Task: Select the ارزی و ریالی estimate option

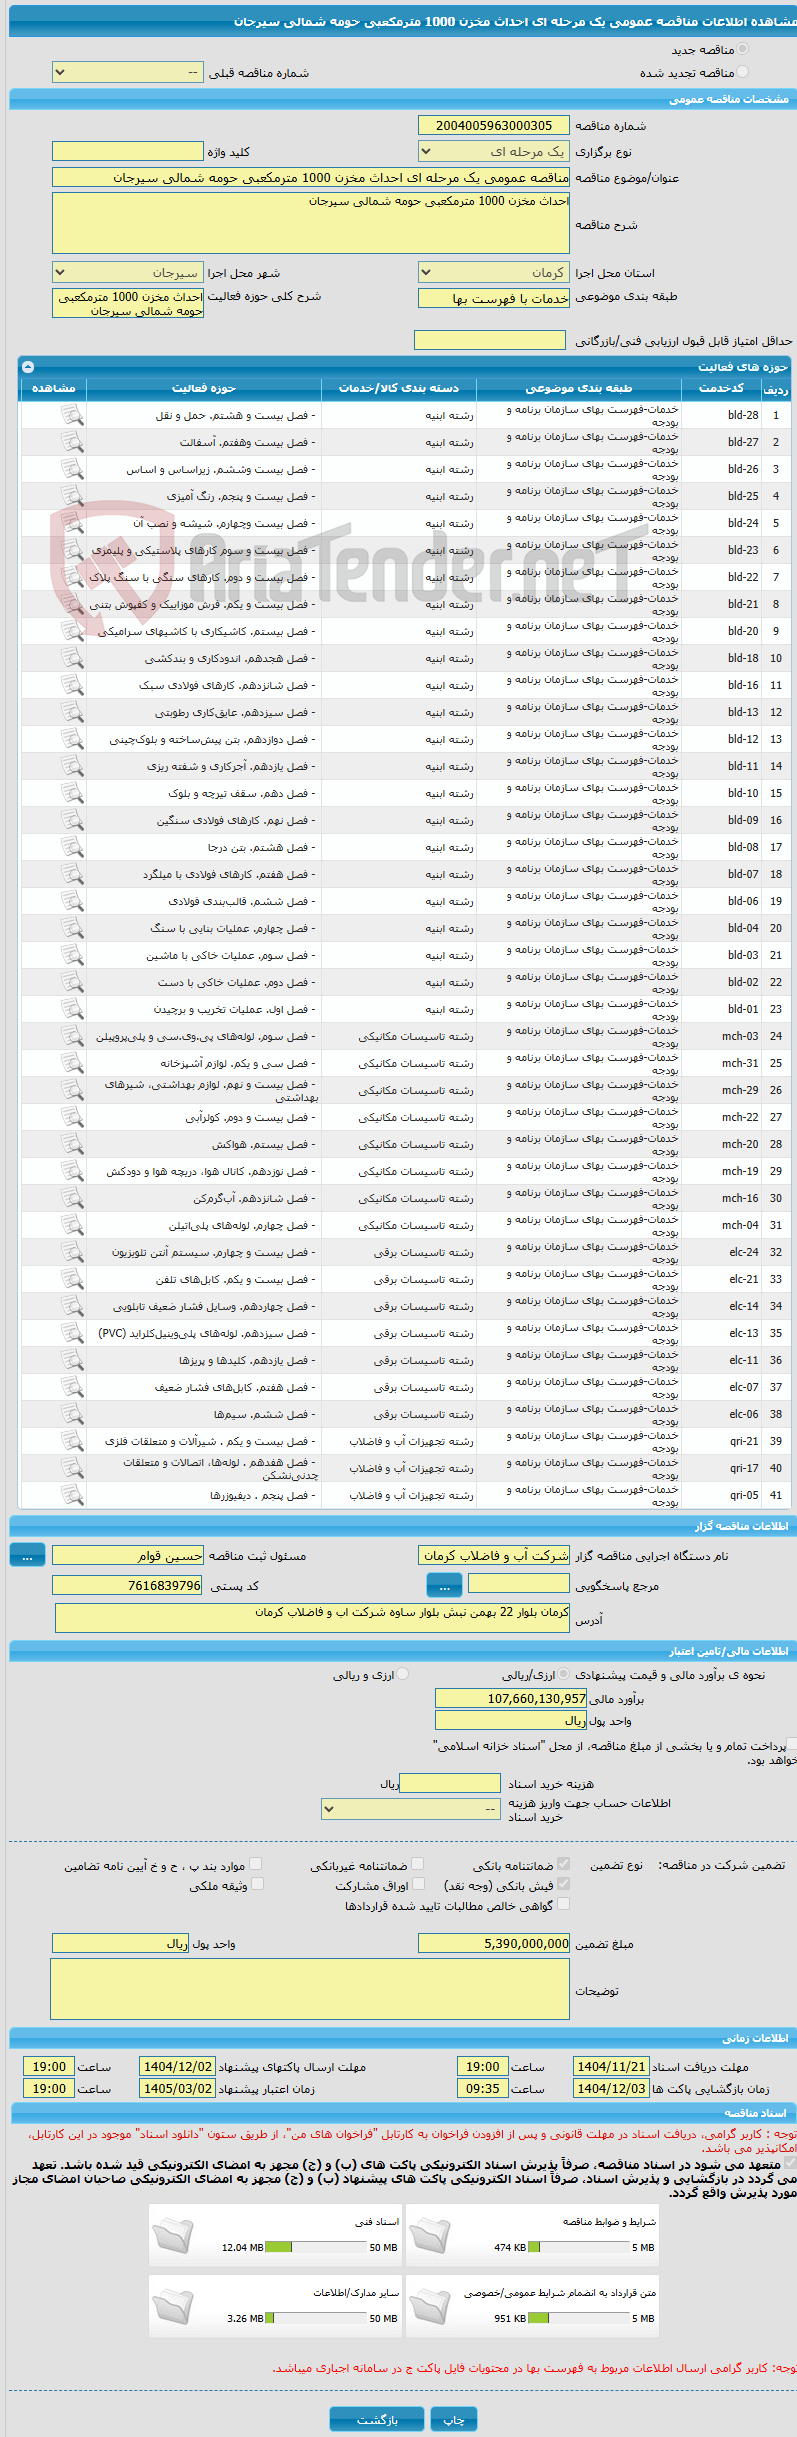Action: tap(403, 1674)
